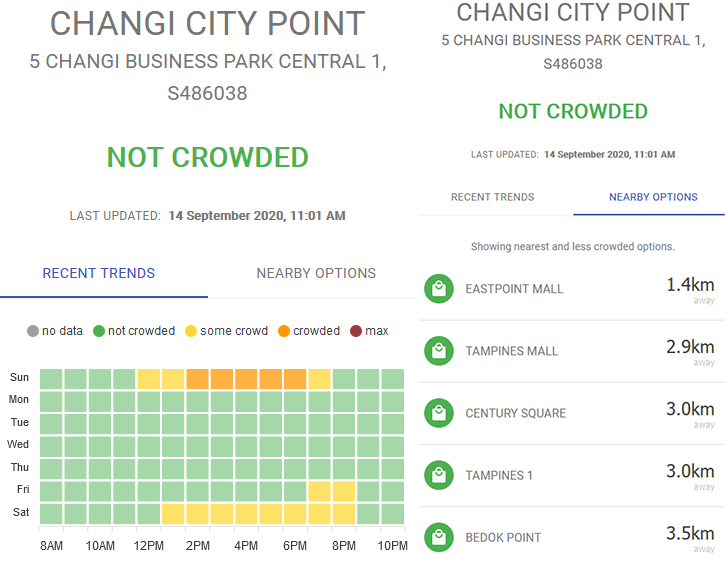Click the S486038 postal code in left panel
The height and width of the screenshot is (564, 725).
(207, 93)
